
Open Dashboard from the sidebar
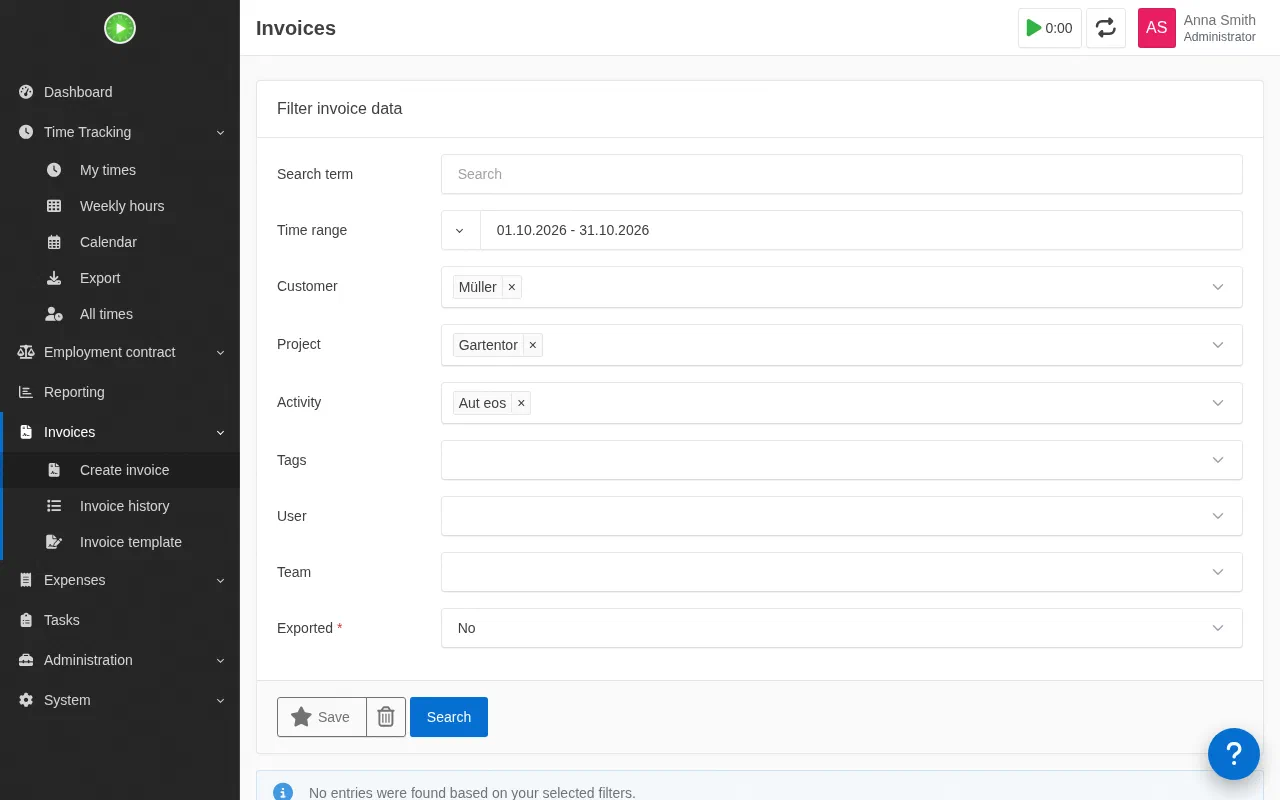[120, 92]
